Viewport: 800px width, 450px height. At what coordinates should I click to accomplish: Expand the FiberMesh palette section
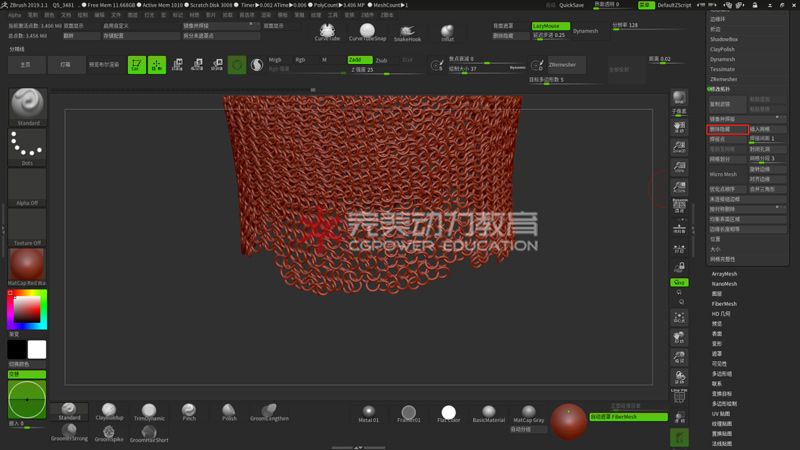[724, 304]
